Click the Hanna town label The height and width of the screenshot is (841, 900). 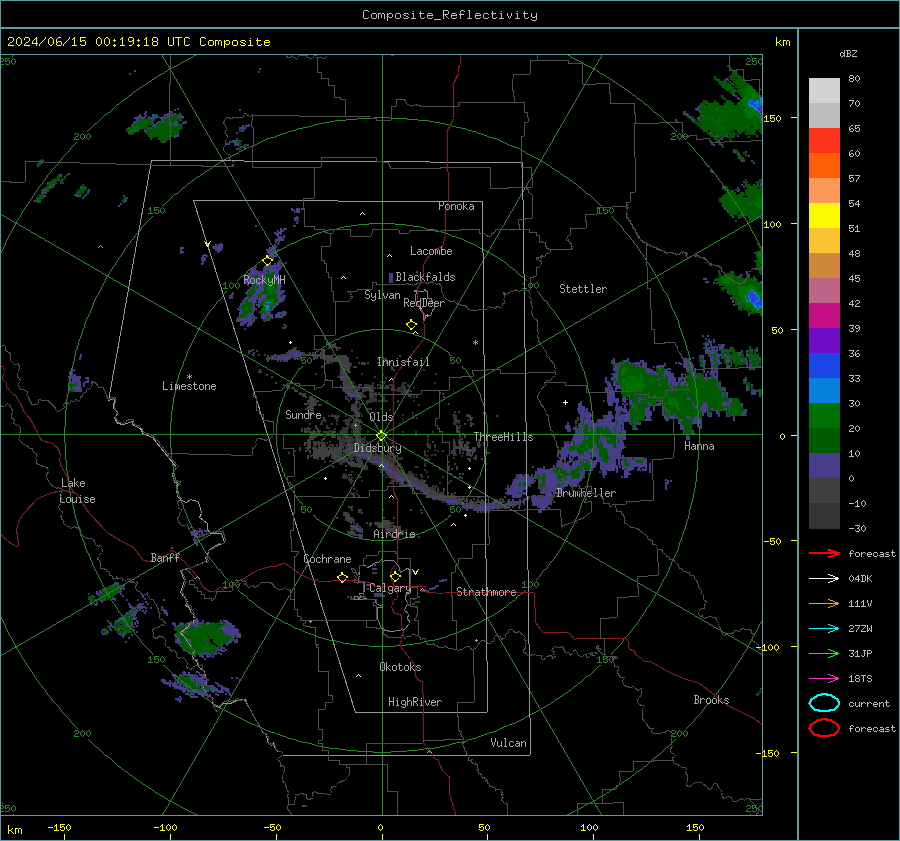(699, 446)
